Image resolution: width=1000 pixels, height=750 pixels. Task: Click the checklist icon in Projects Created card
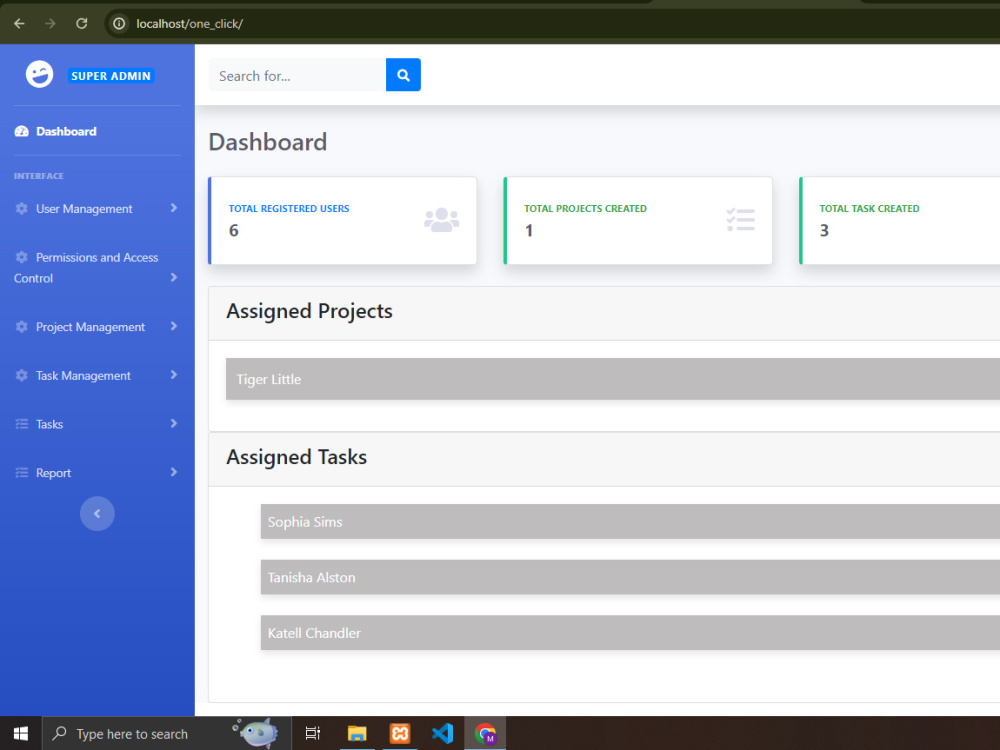(740, 220)
